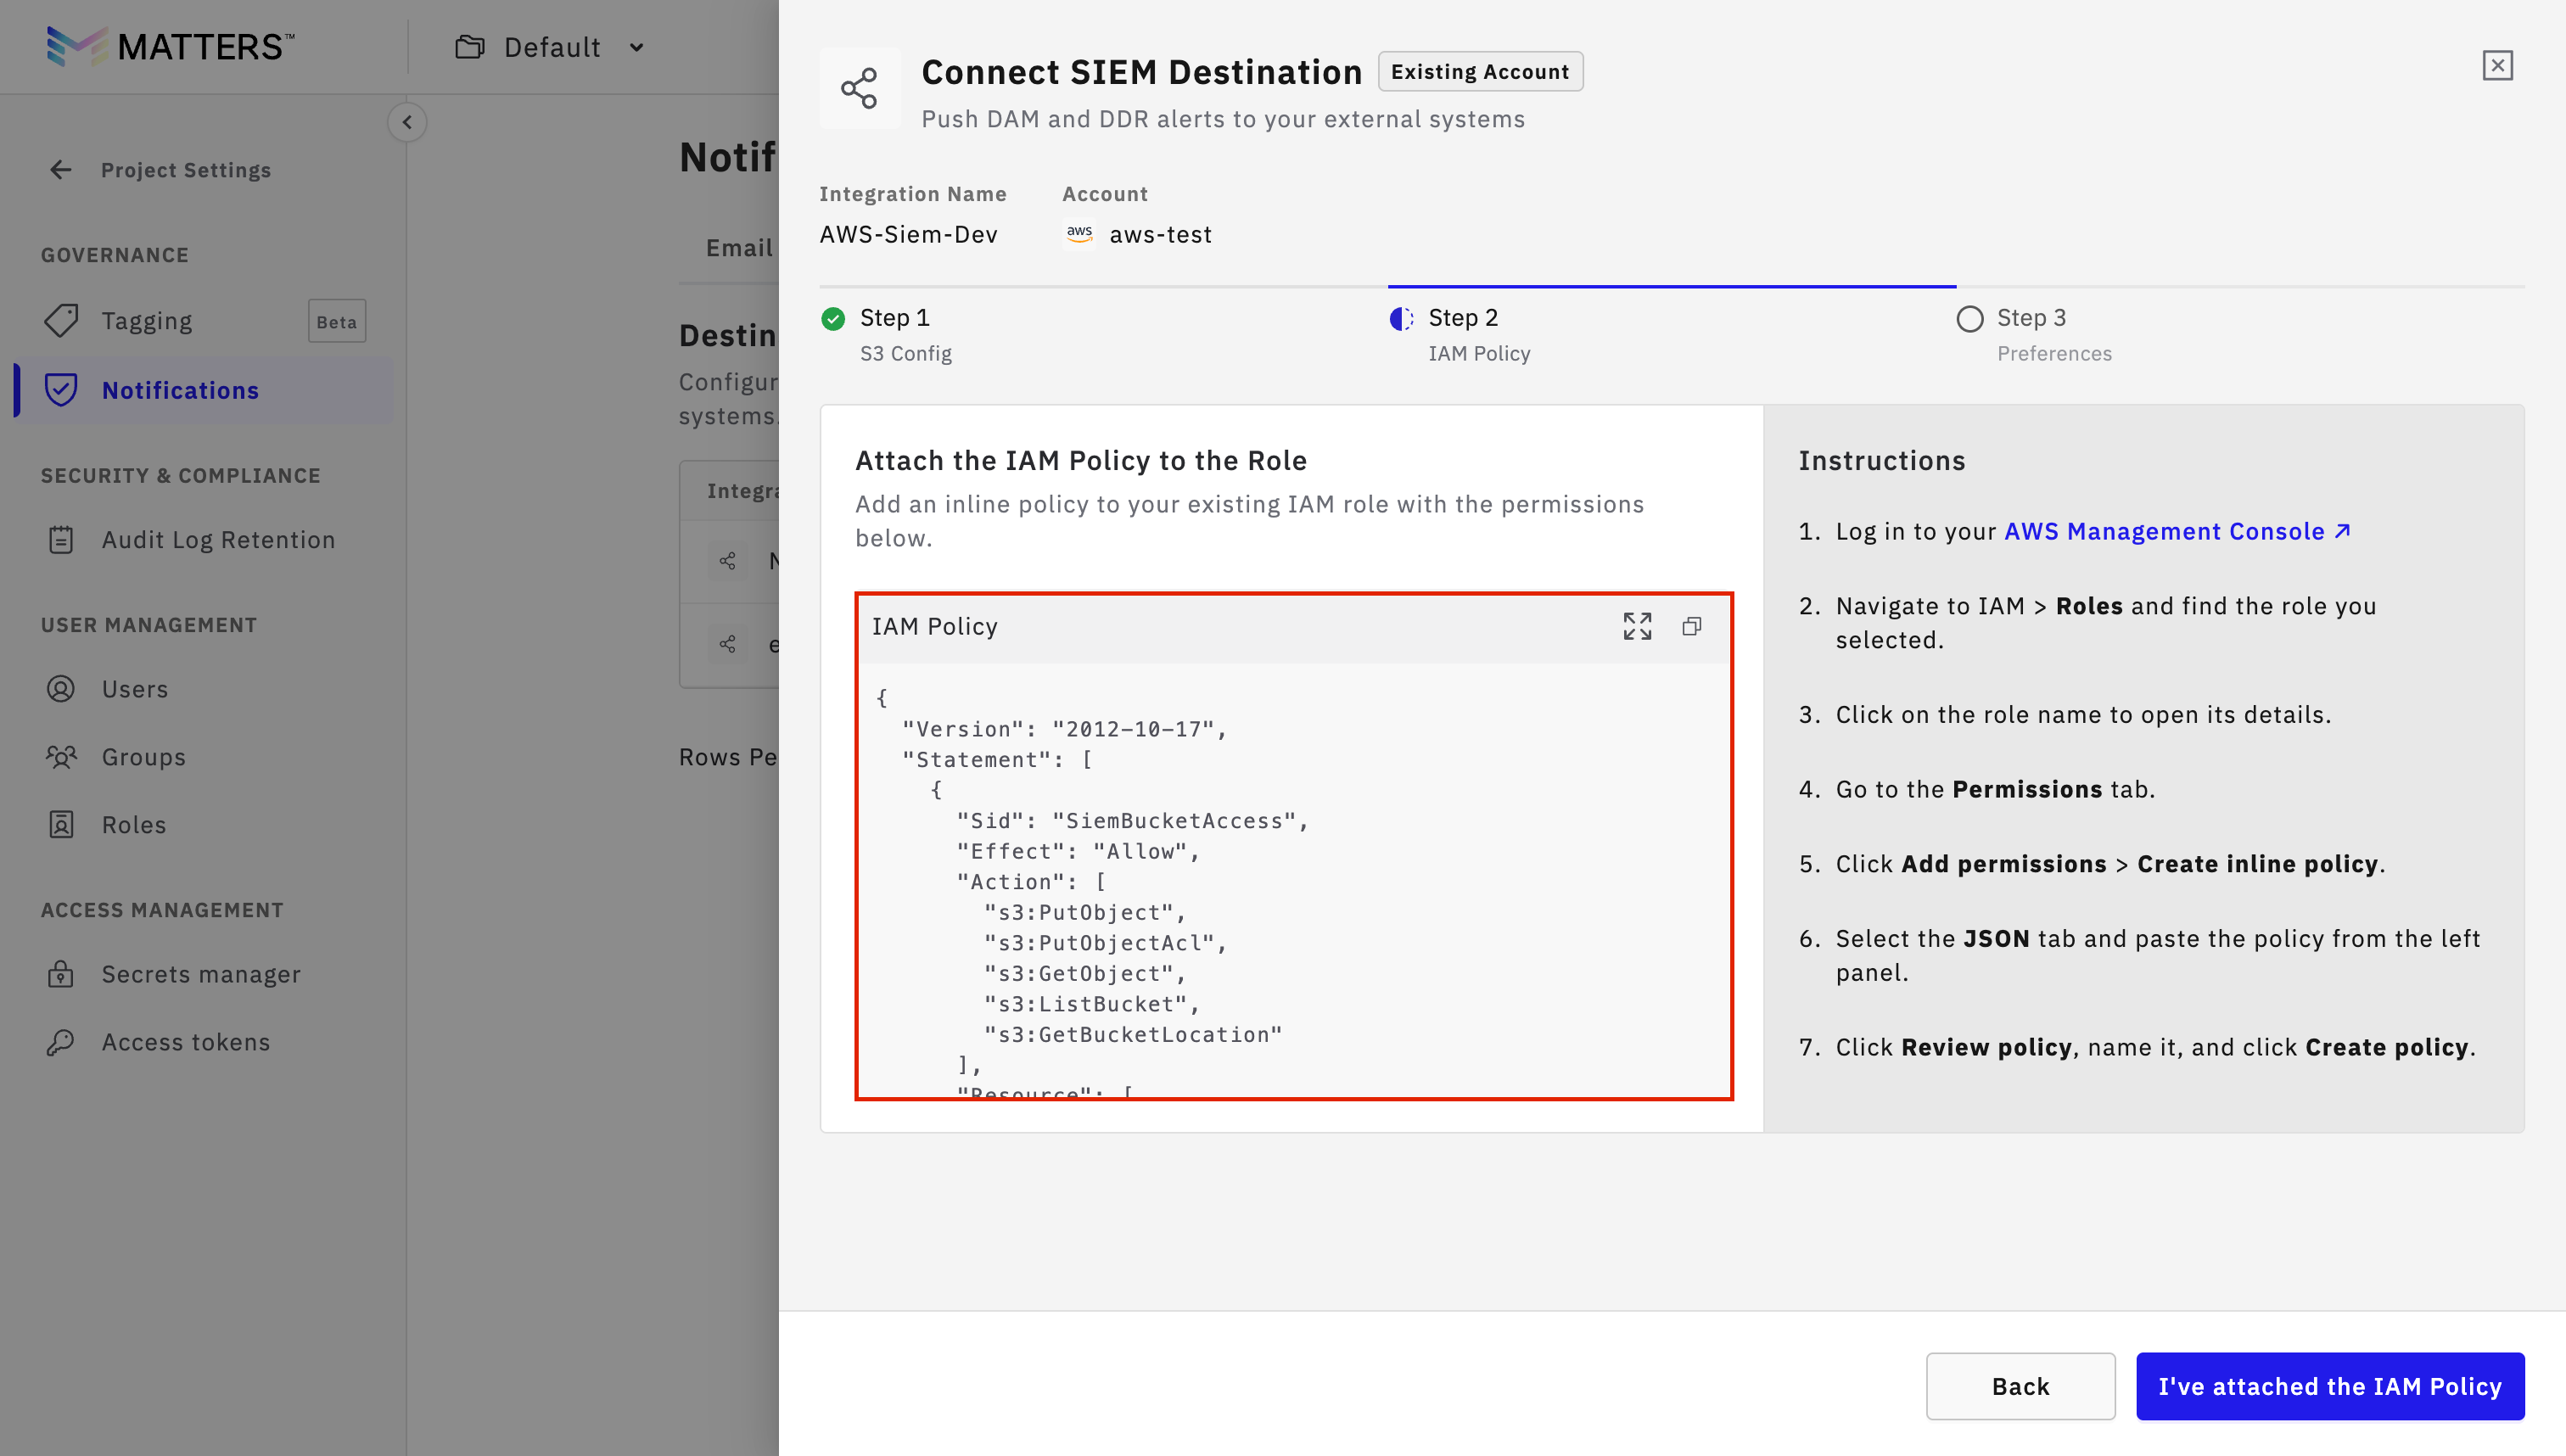Click the Audit Log Retention icon
The width and height of the screenshot is (2566, 1456).
pyautogui.click(x=61, y=540)
